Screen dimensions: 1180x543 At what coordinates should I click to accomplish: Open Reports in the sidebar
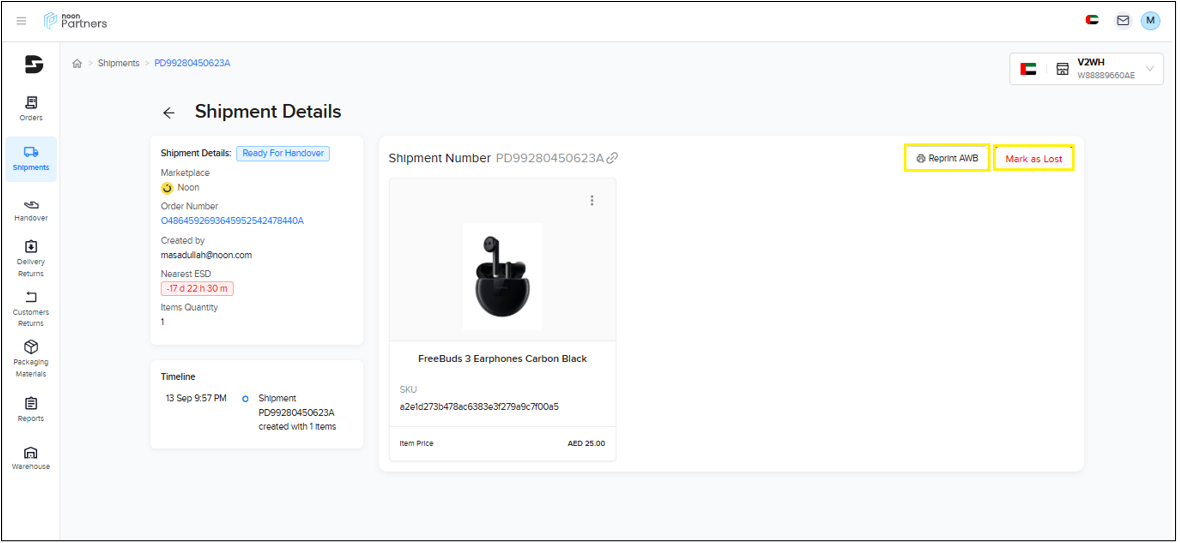click(31, 410)
